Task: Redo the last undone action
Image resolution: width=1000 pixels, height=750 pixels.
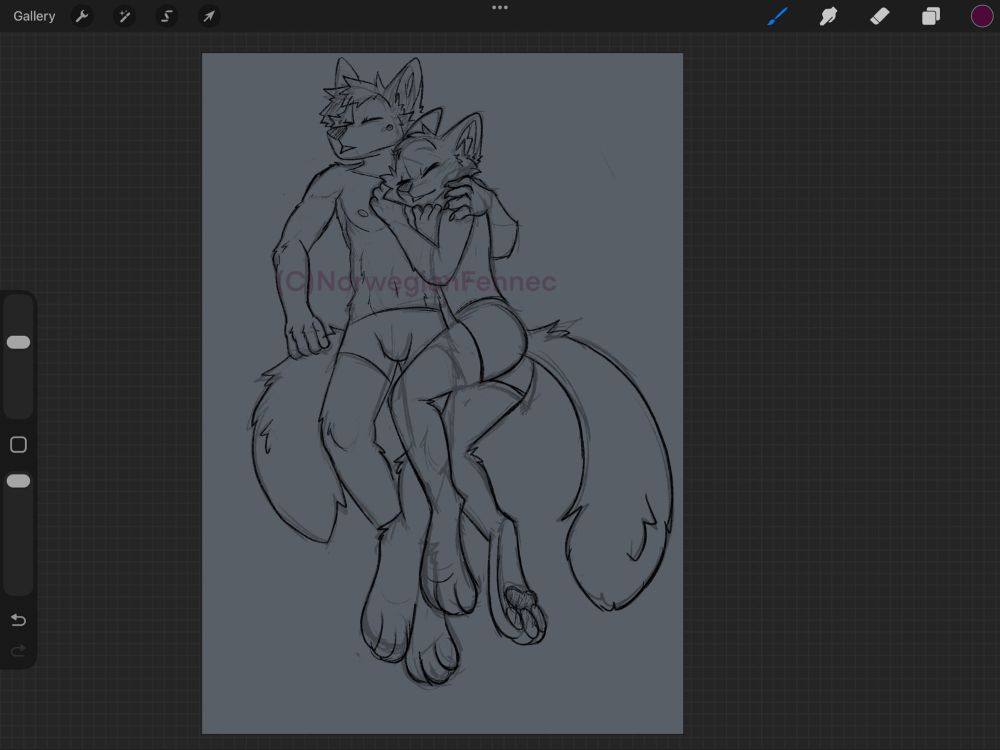Action: tap(18, 651)
